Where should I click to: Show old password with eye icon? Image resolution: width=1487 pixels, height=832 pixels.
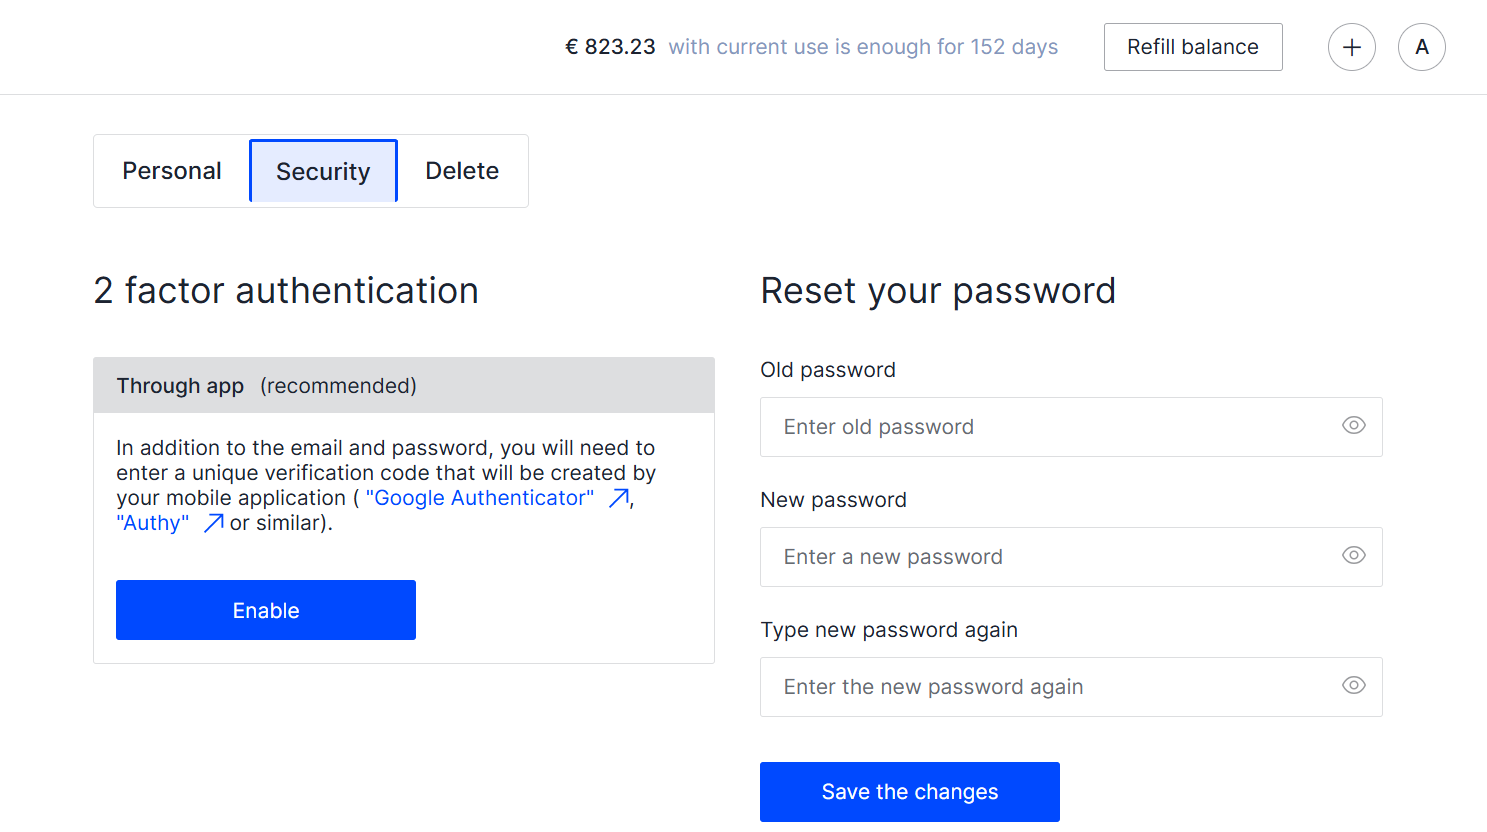pyautogui.click(x=1353, y=426)
